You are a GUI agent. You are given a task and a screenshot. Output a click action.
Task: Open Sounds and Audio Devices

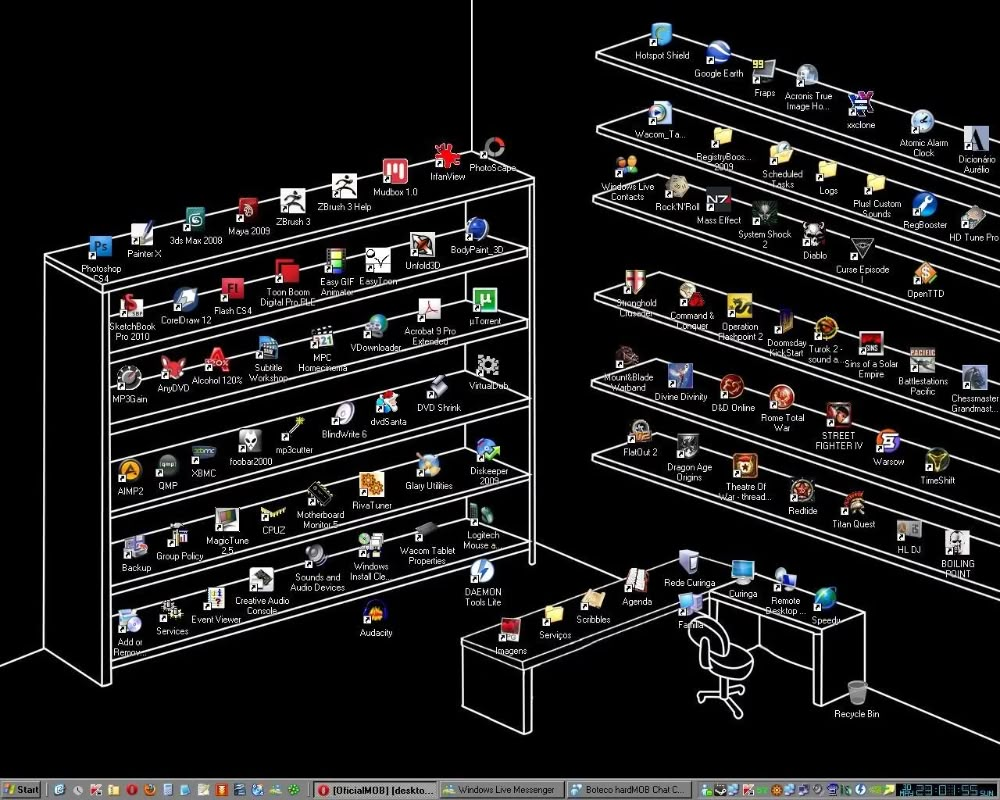pyautogui.click(x=316, y=557)
